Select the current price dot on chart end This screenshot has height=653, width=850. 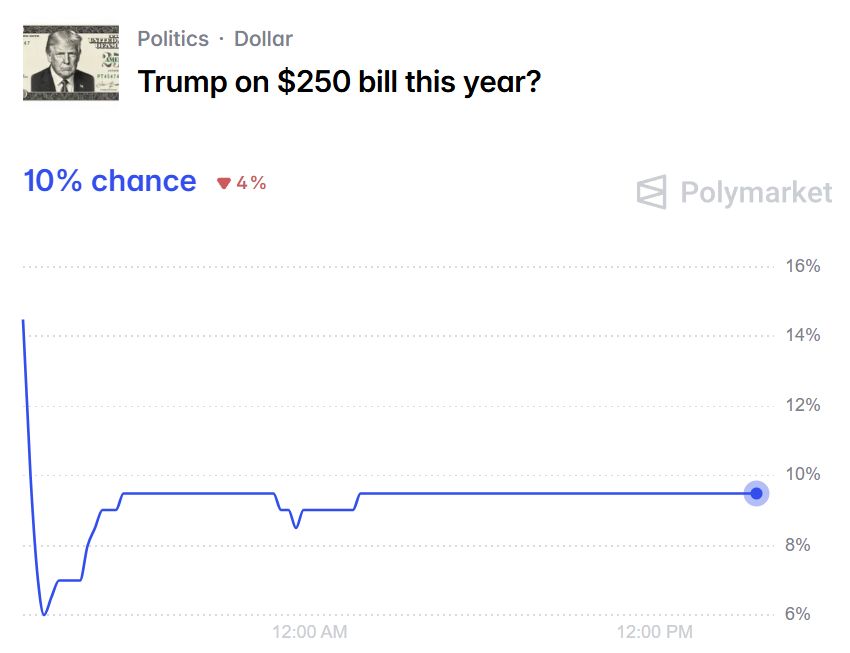(x=756, y=493)
